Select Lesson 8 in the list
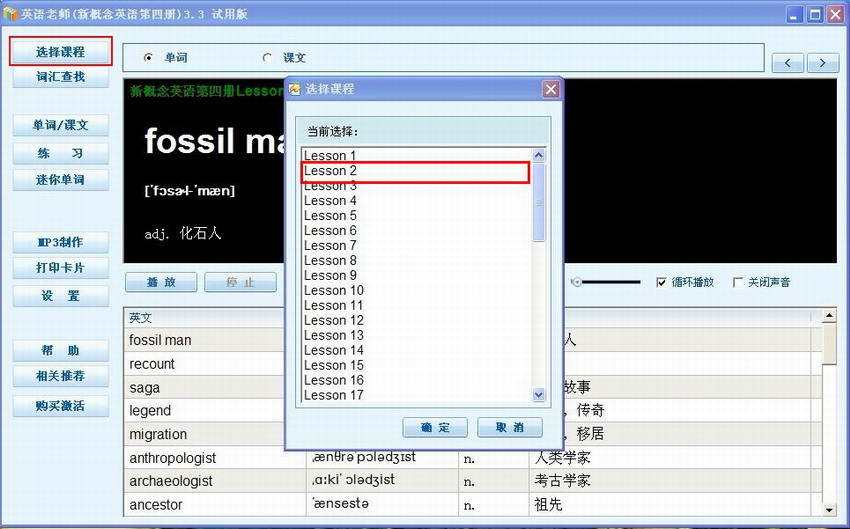The height and width of the screenshot is (529, 850). (x=416, y=261)
